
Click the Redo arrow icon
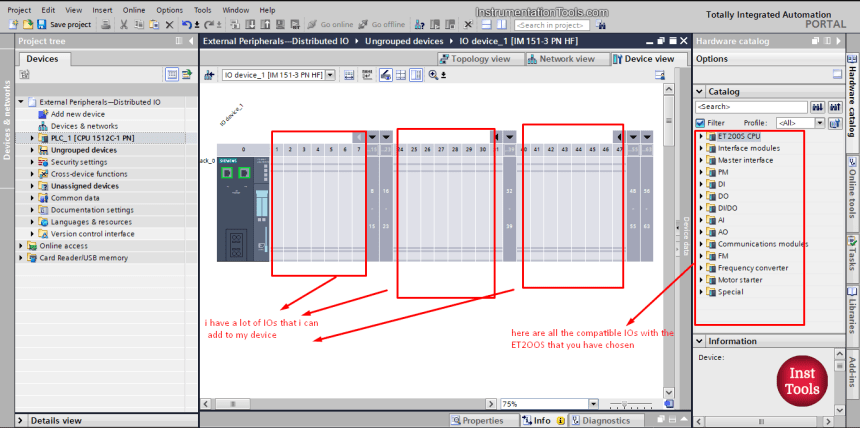[x=208, y=25]
